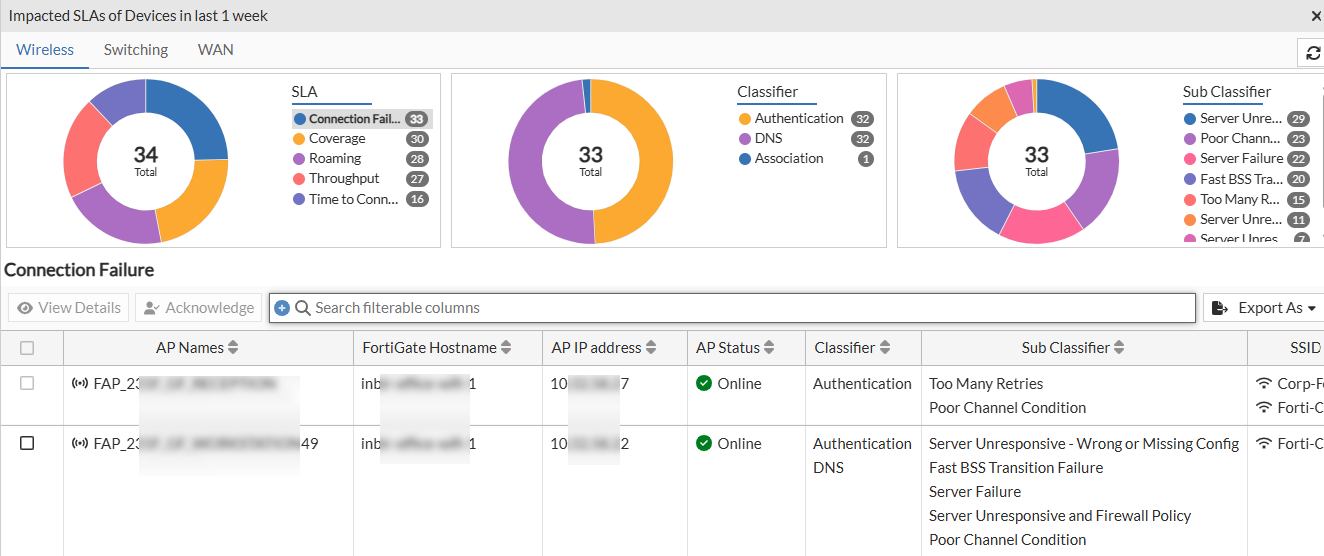Image resolution: width=1324 pixels, height=556 pixels.
Task: Click the sort icon beside AP Names
Action: point(233,348)
